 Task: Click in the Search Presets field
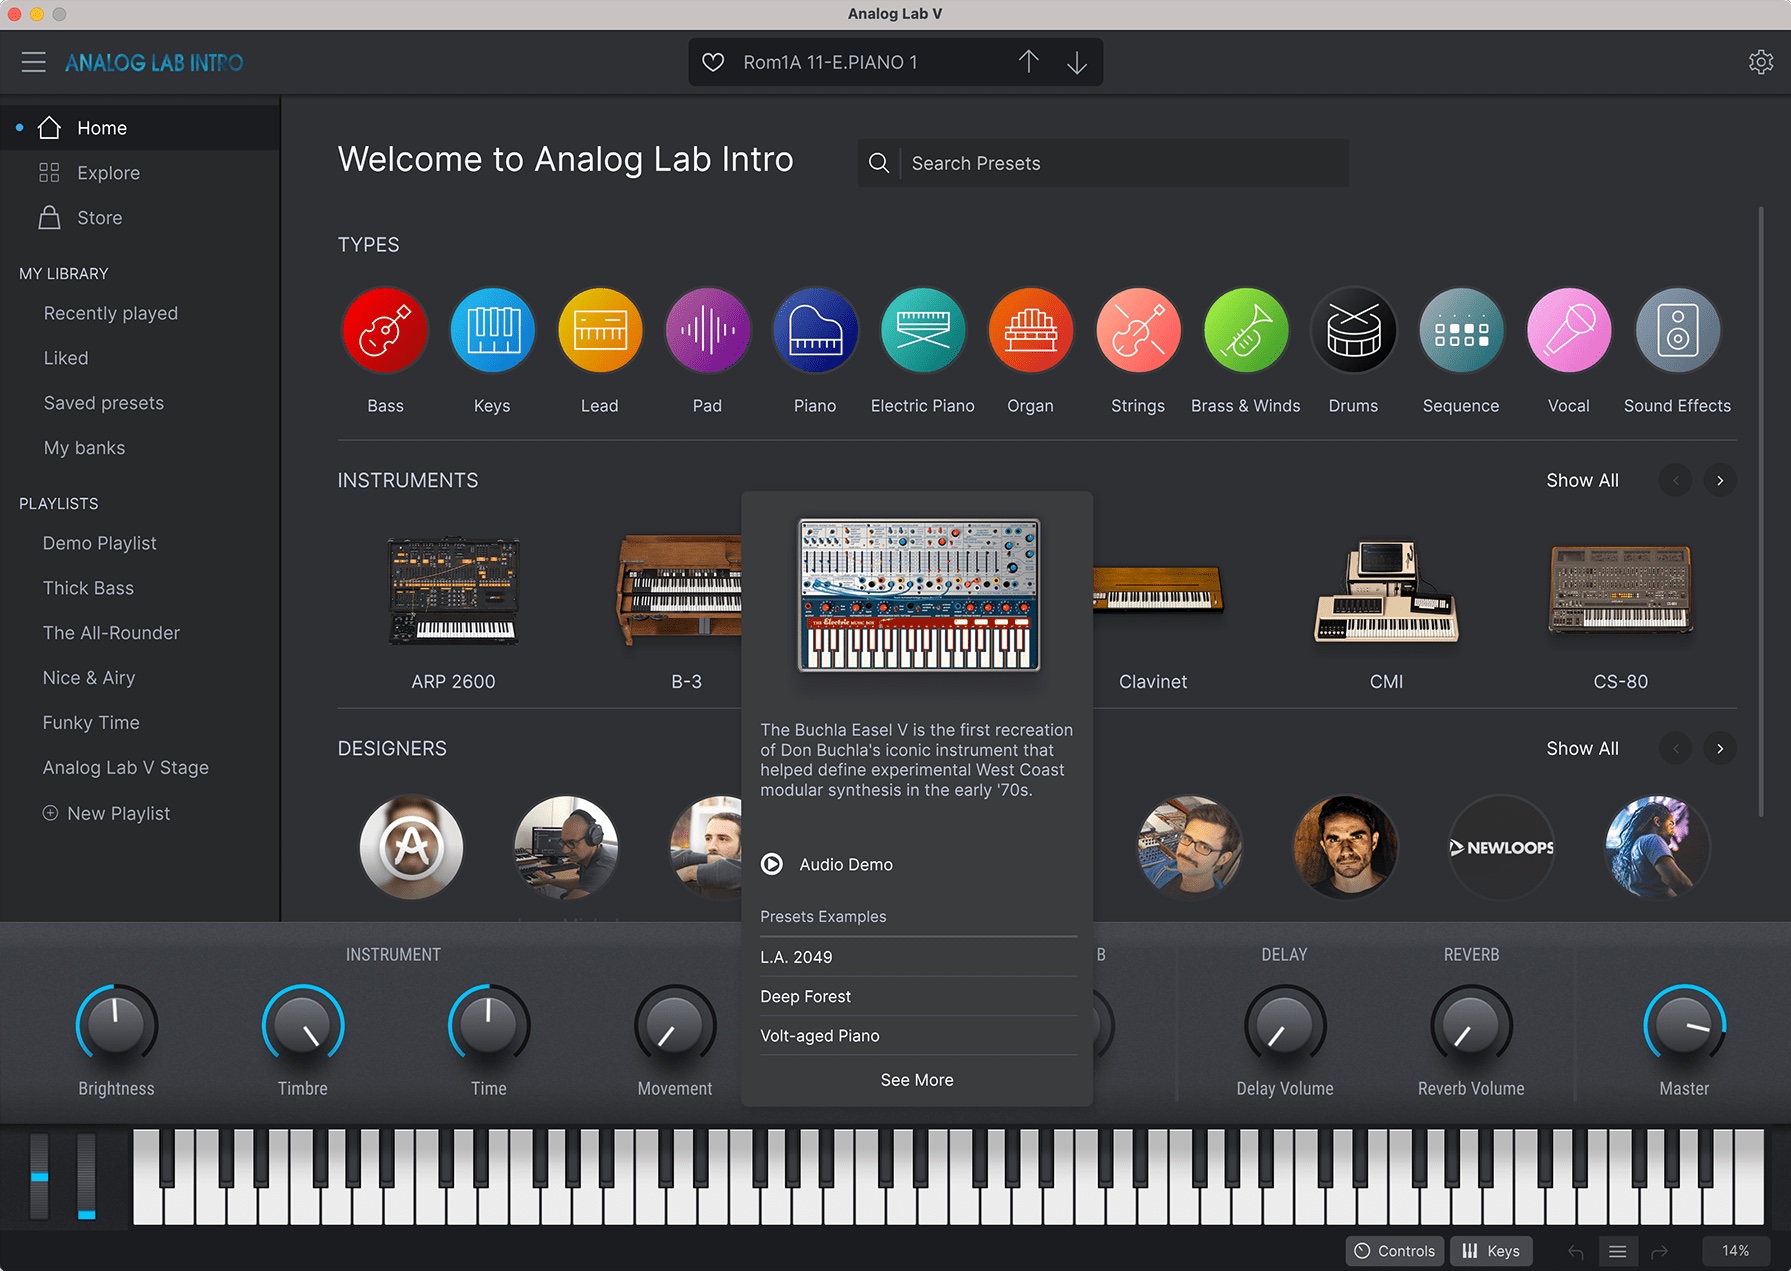(1120, 163)
